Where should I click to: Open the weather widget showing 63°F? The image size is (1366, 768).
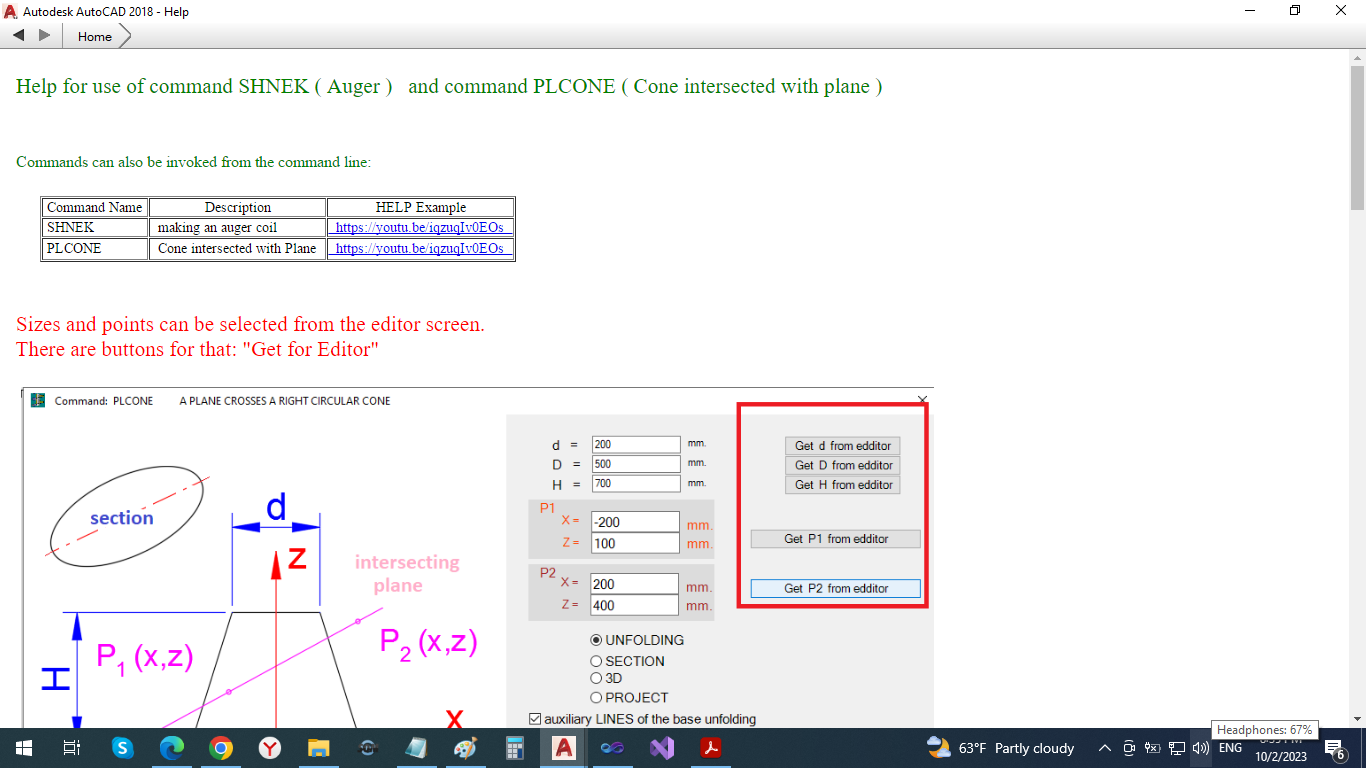point(1001,748)
